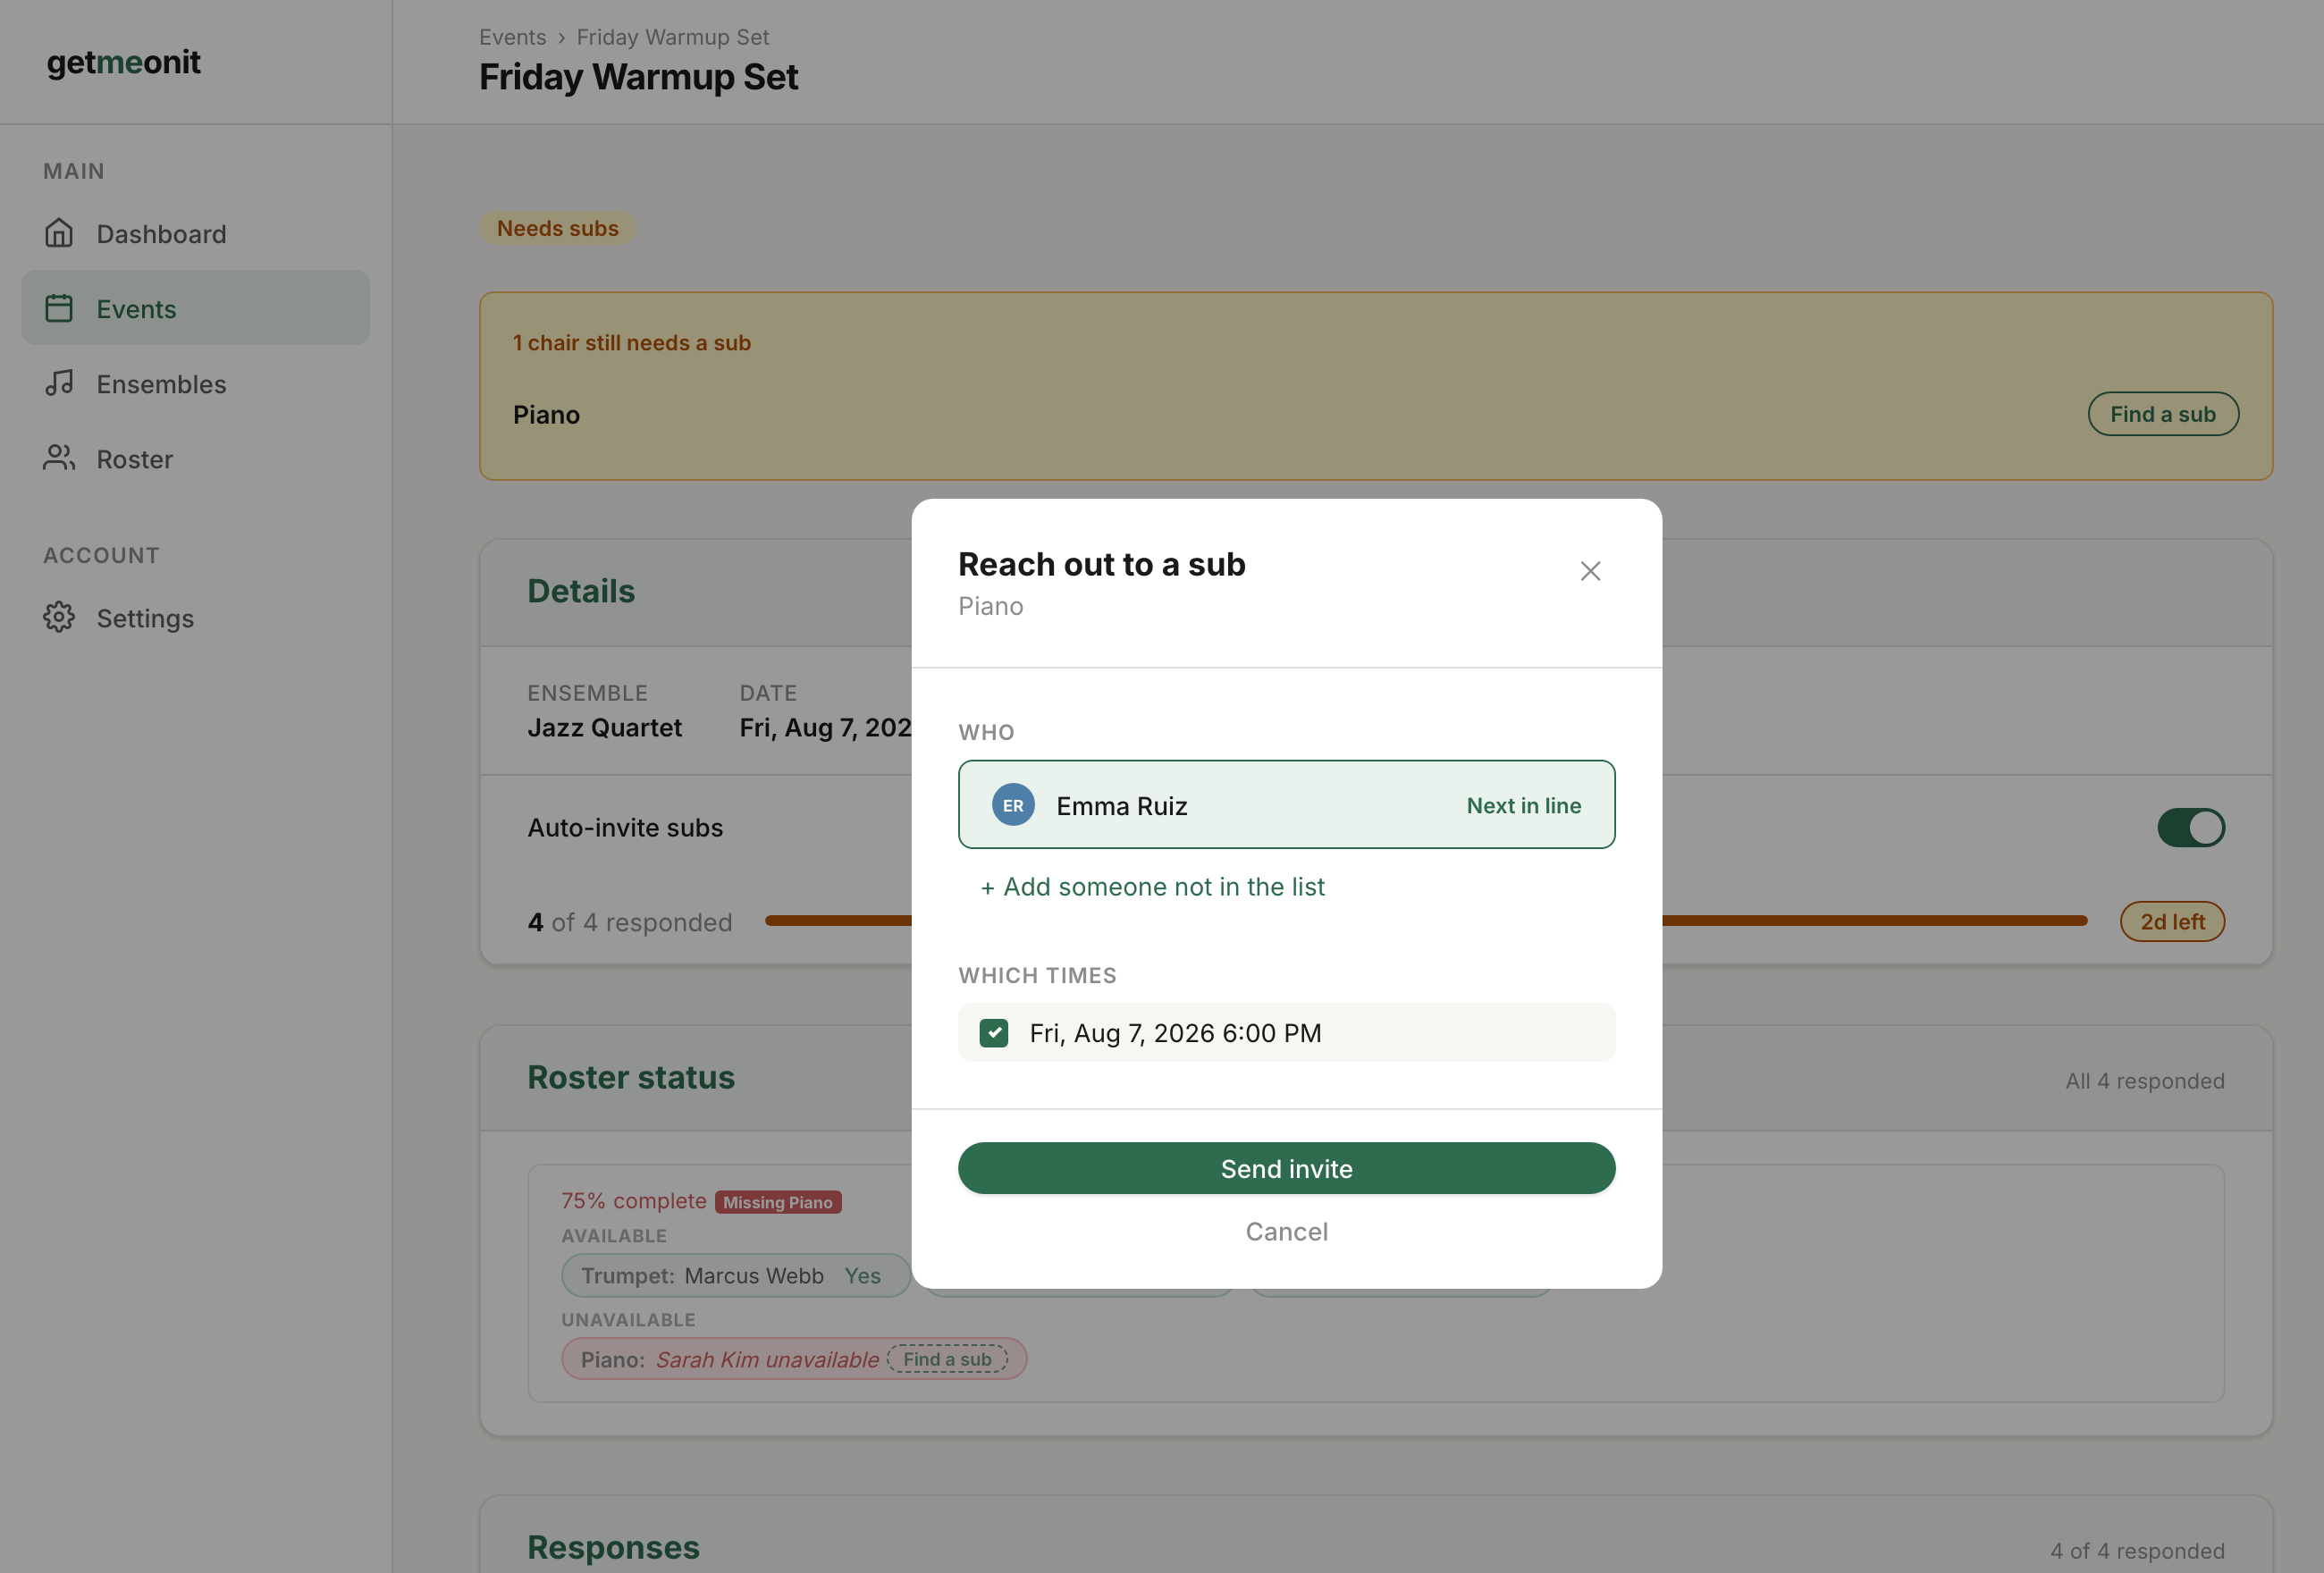The width and height of the screenshot is (2324, 1573).
Task: Click the Dashboard home icon
Action: [x=59, y=233]
